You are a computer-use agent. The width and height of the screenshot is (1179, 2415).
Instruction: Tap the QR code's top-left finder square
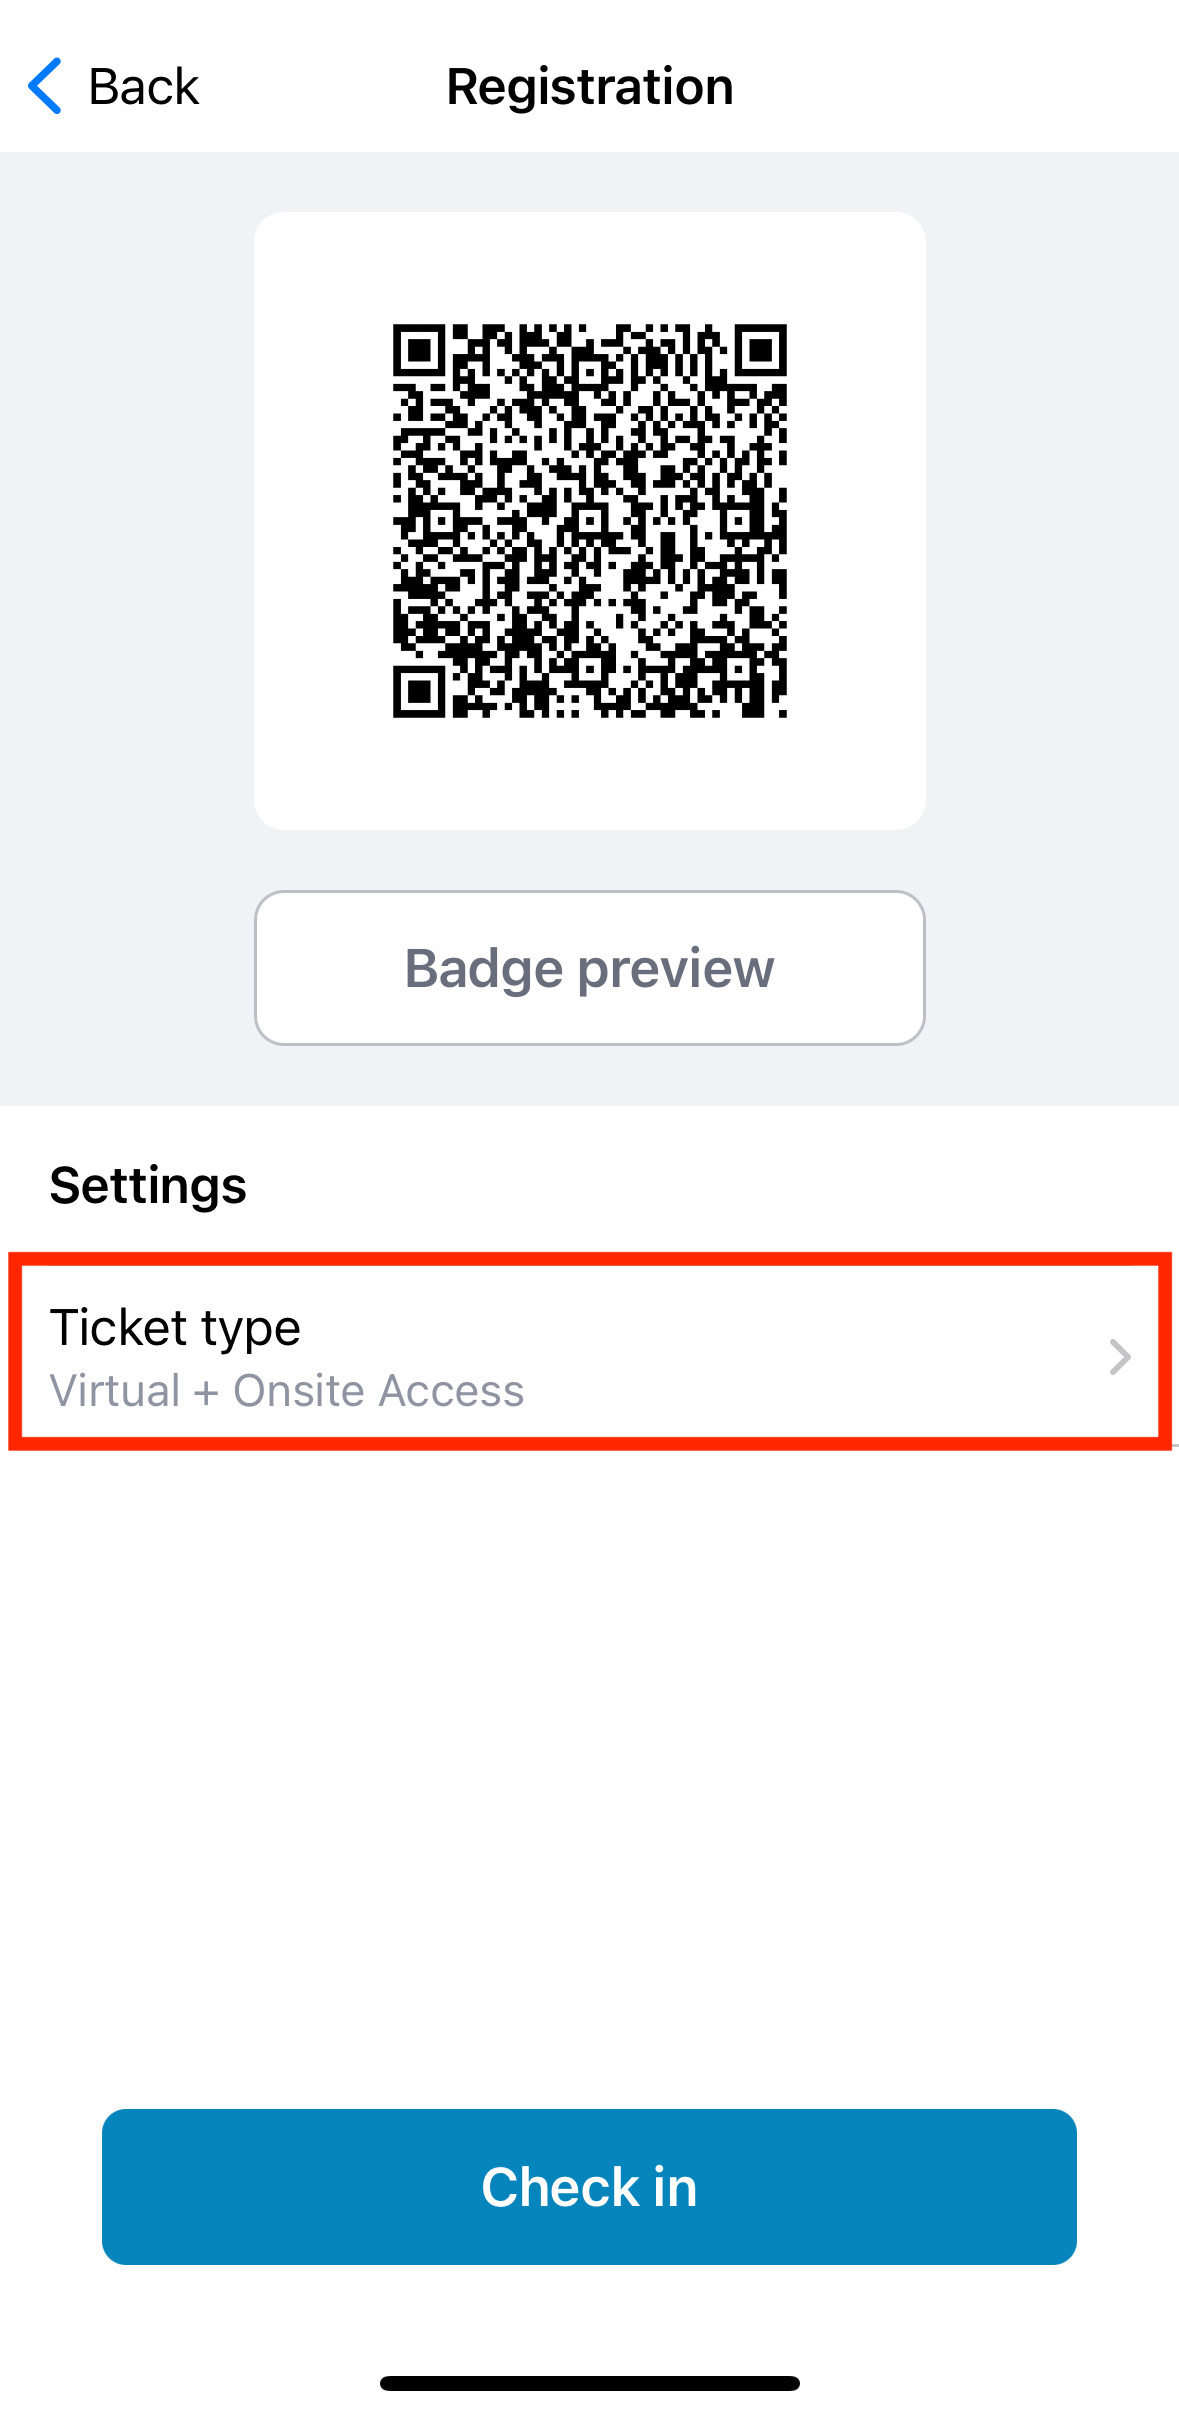(x=420, y=351)
